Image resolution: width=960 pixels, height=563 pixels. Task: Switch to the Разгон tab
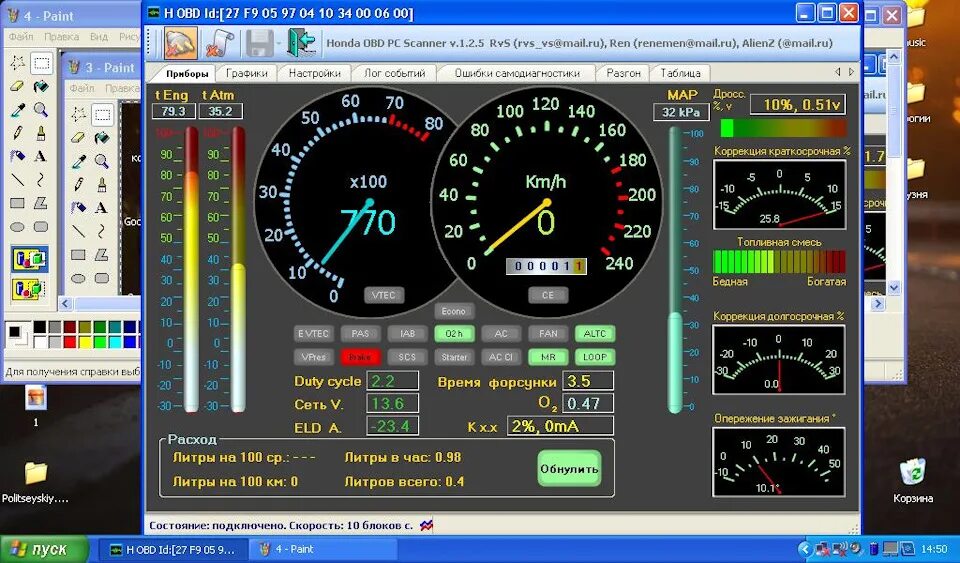tap(623, 73)
